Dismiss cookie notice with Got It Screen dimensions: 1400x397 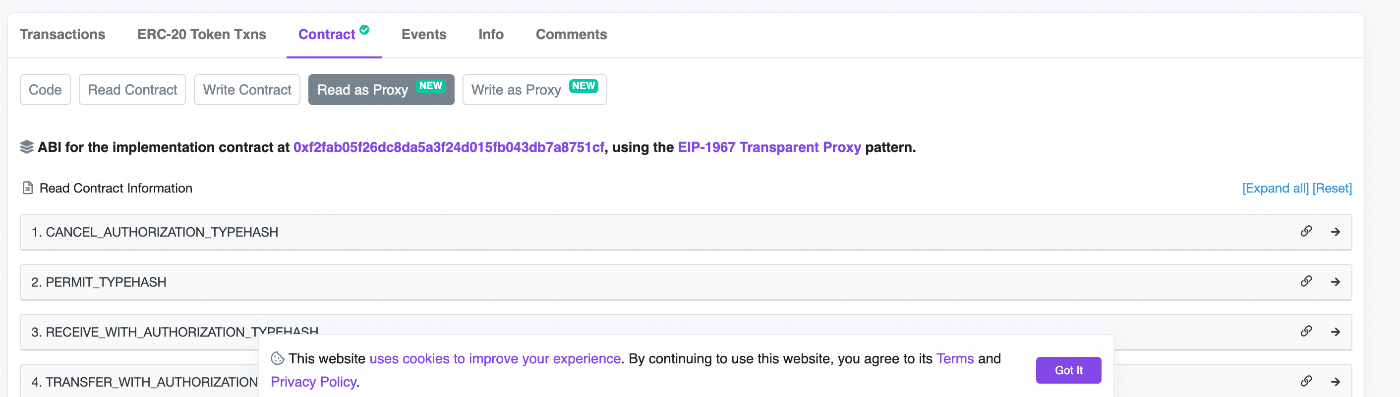point(1068,370)
